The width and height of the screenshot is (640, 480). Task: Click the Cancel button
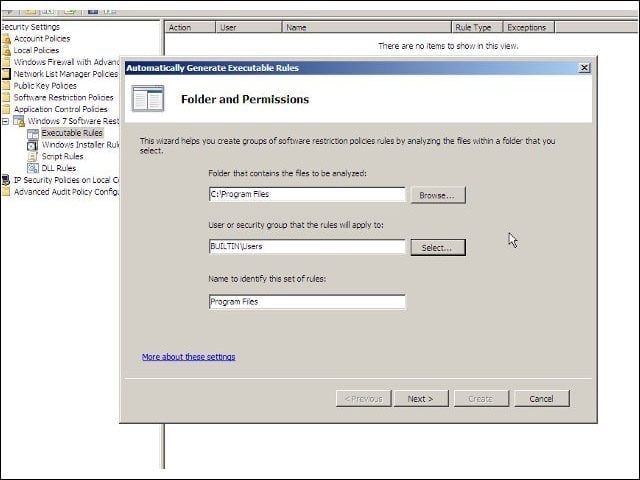pos(542,399)
